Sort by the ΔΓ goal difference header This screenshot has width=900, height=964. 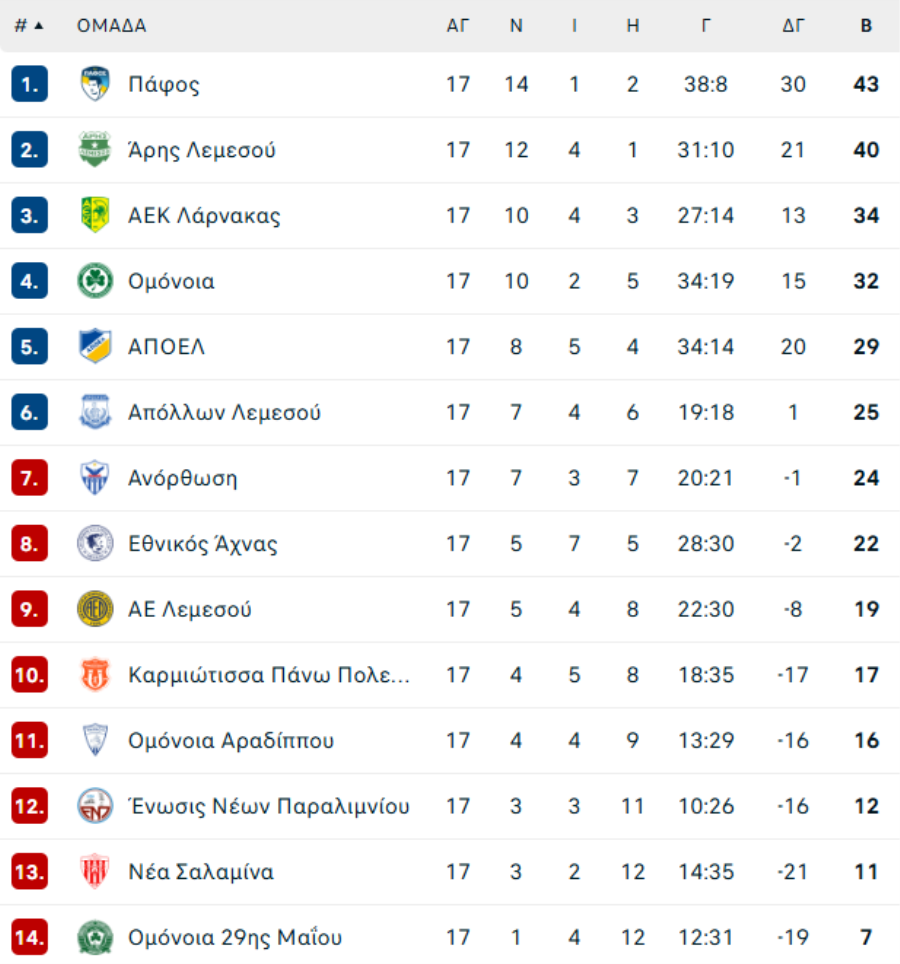pos(793,26)
